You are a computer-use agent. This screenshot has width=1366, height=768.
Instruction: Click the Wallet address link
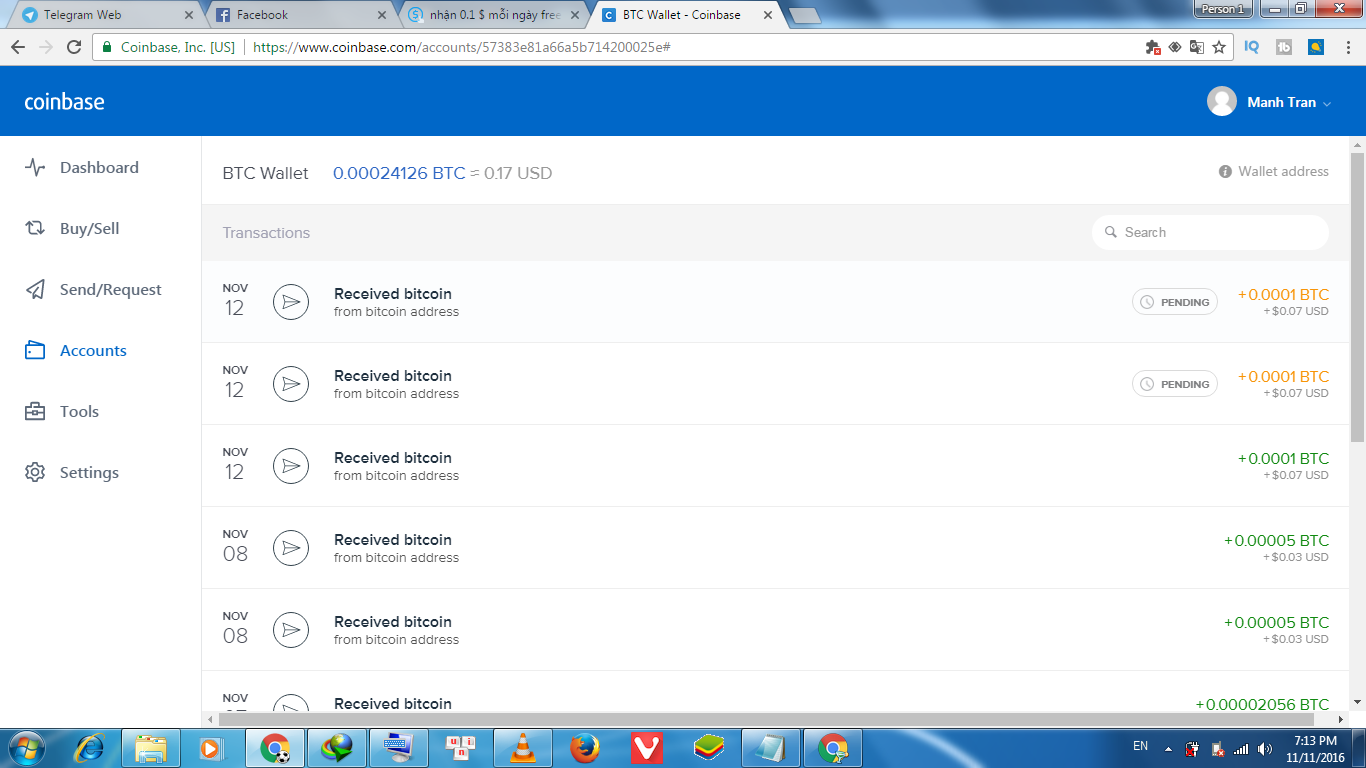(x=1274, y=172)
